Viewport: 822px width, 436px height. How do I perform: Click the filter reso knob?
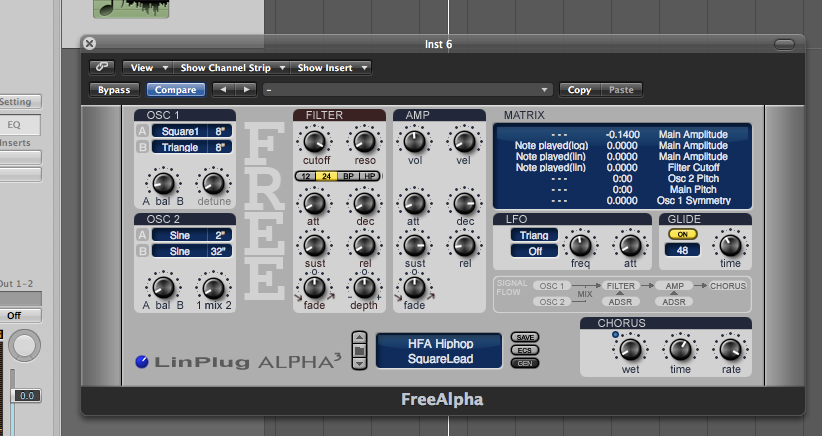point(364,141)
